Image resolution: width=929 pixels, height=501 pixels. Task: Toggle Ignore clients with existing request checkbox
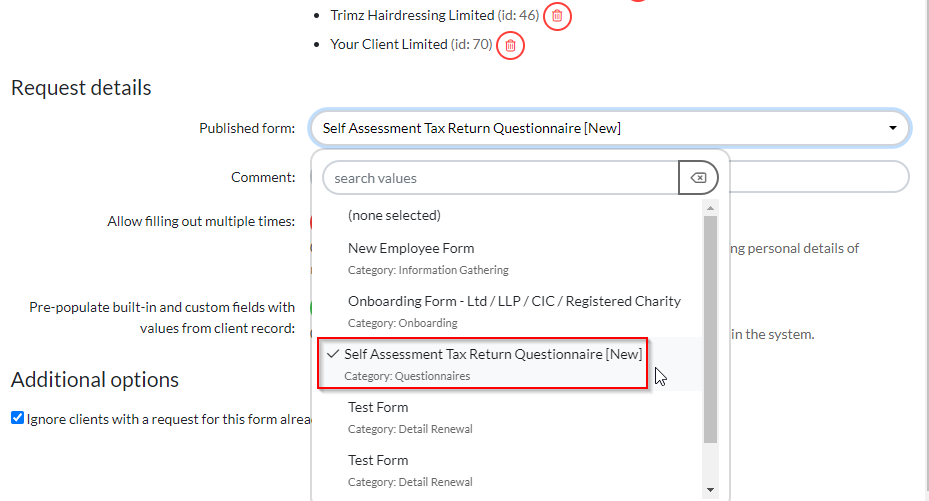(17, 418)
